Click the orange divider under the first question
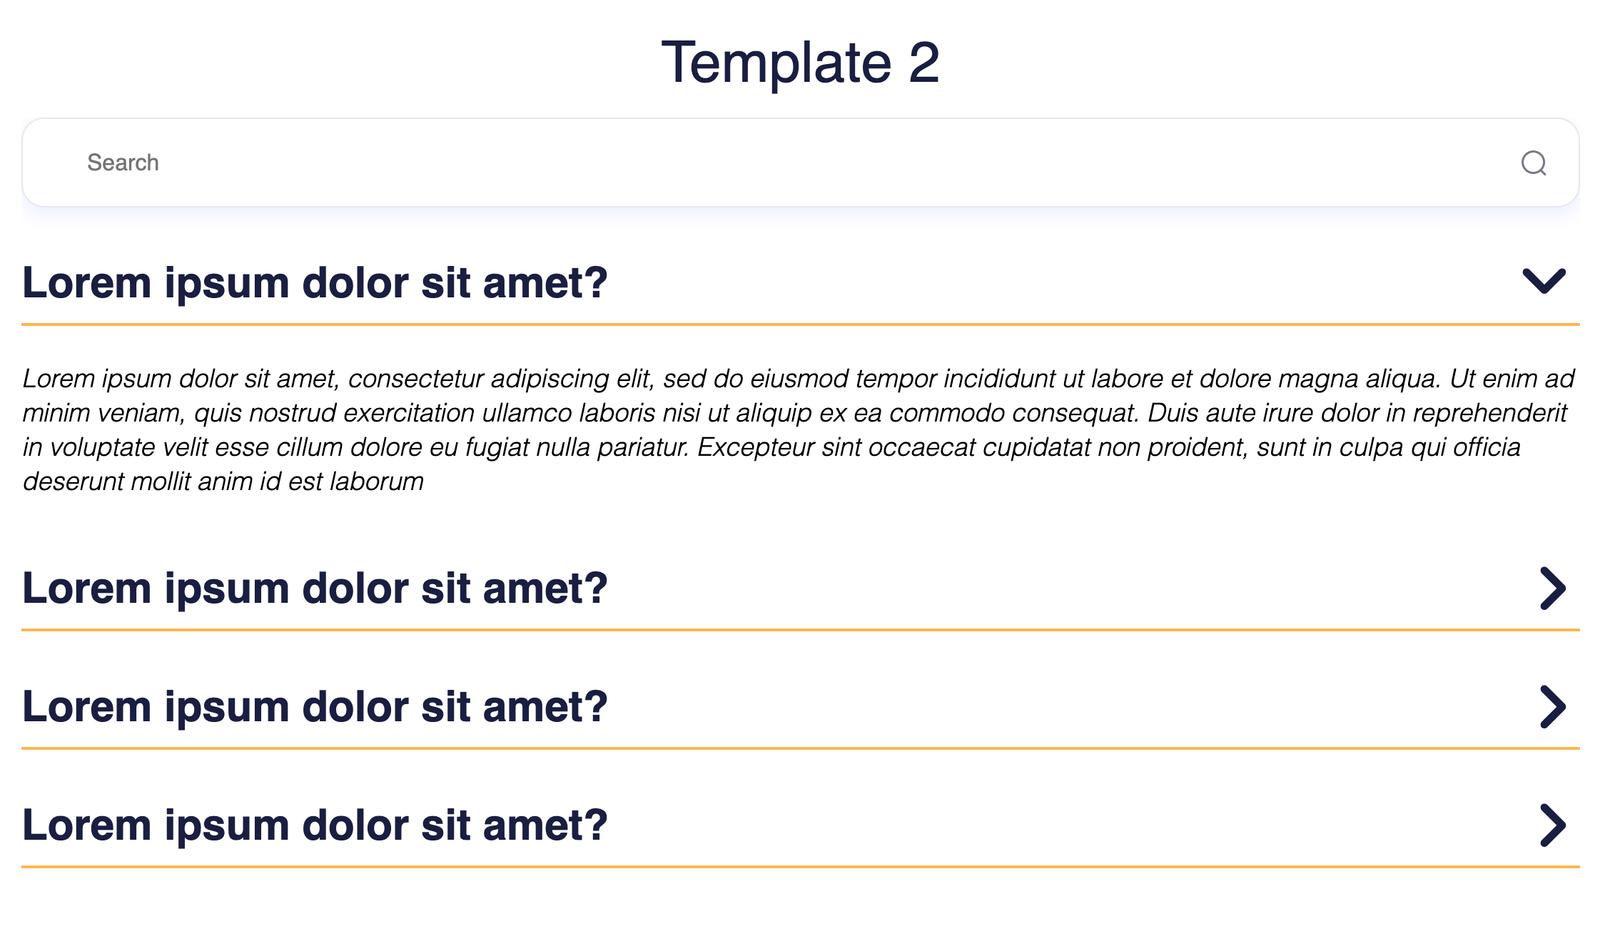The width and height of the screenshot is (1600, 943). 800,324
